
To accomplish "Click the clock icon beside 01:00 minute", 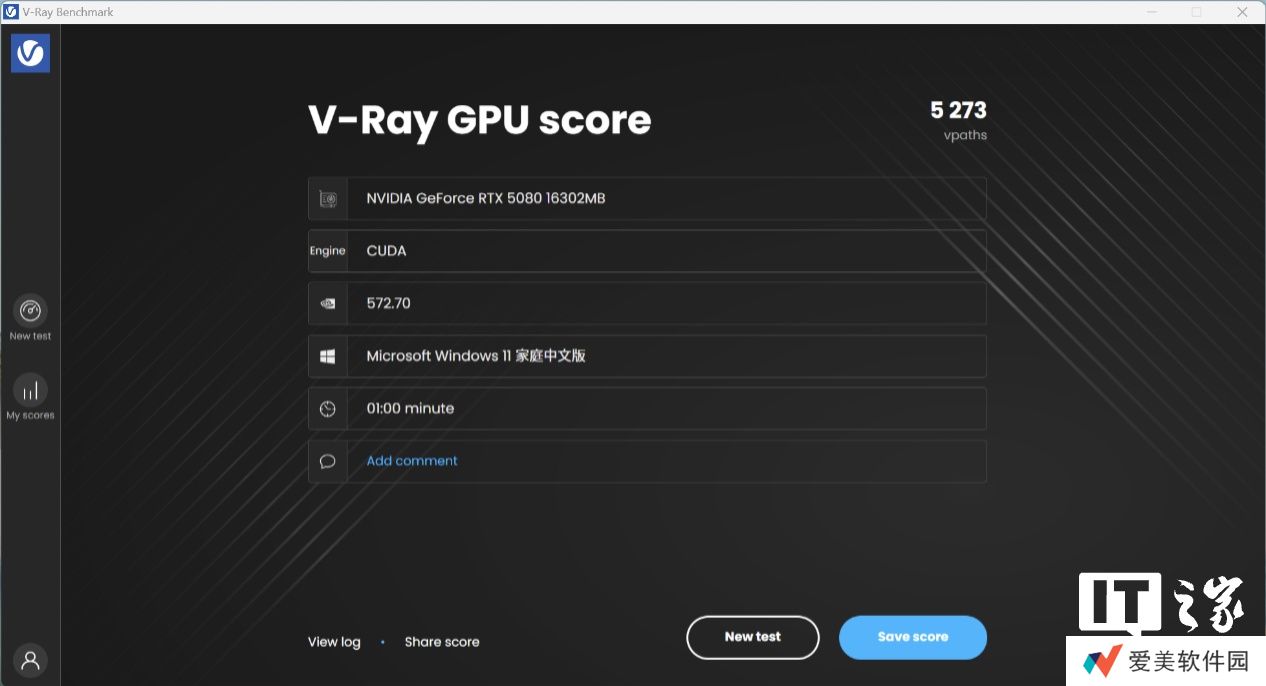I will pyautogui.click(x=328, y=409).
